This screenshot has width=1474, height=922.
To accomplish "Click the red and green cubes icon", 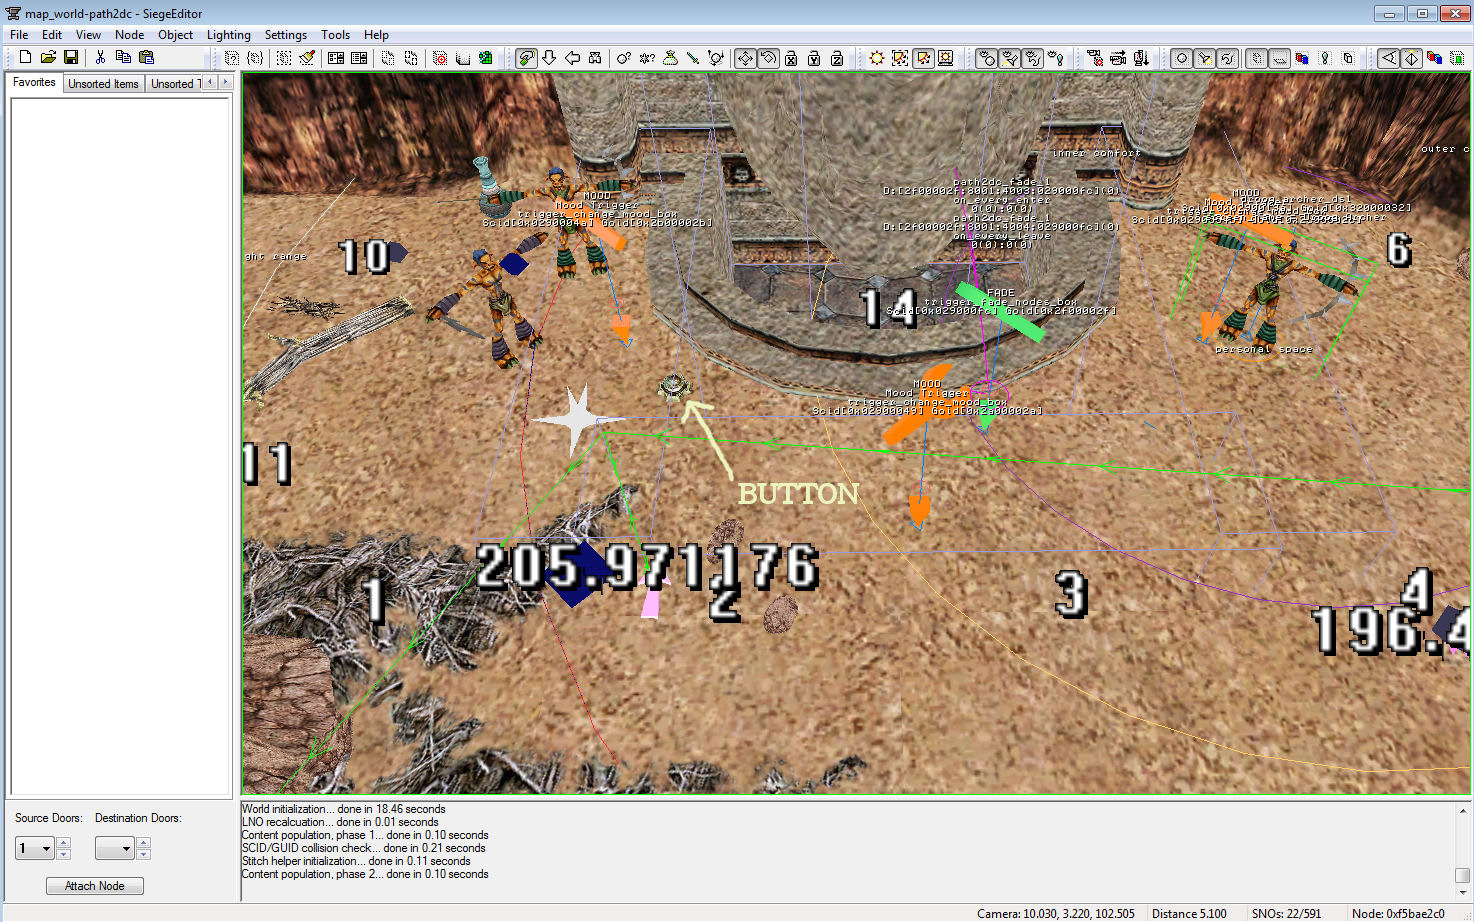I will pos(1433,58).
